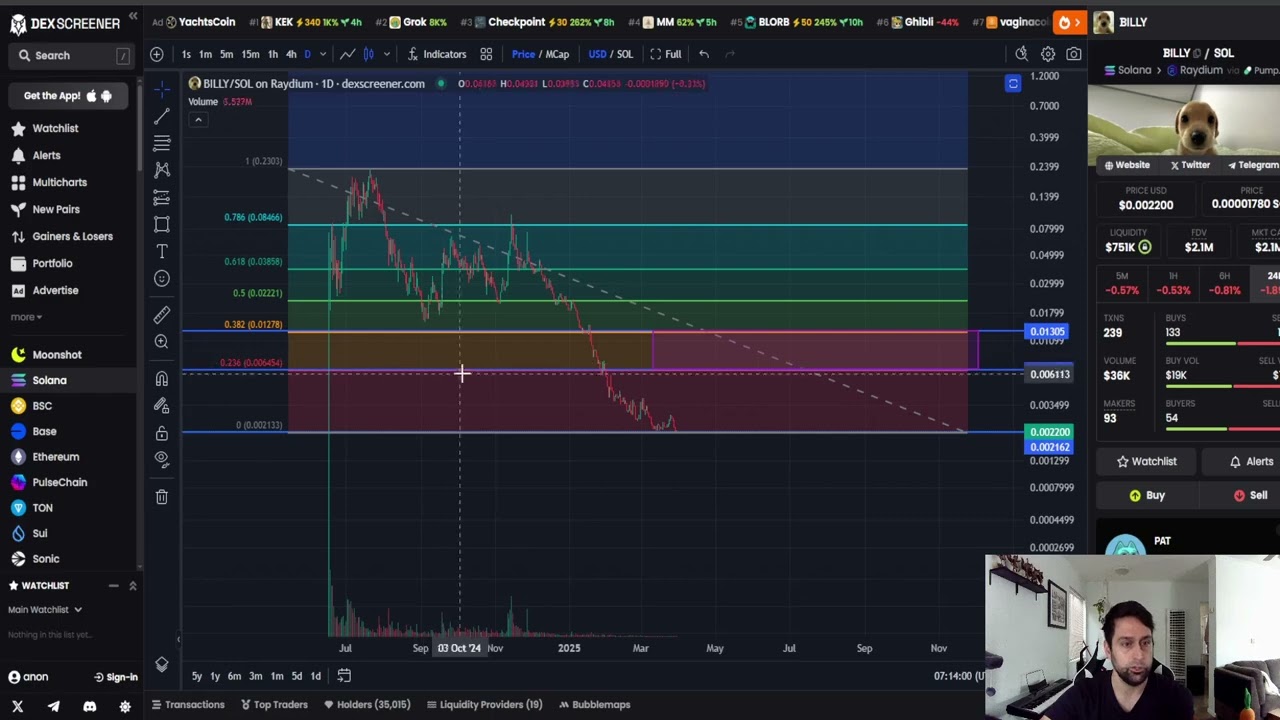1280x720 pixels.
Task: Click the trash remove-drawings icon
Action: (162, 497)
